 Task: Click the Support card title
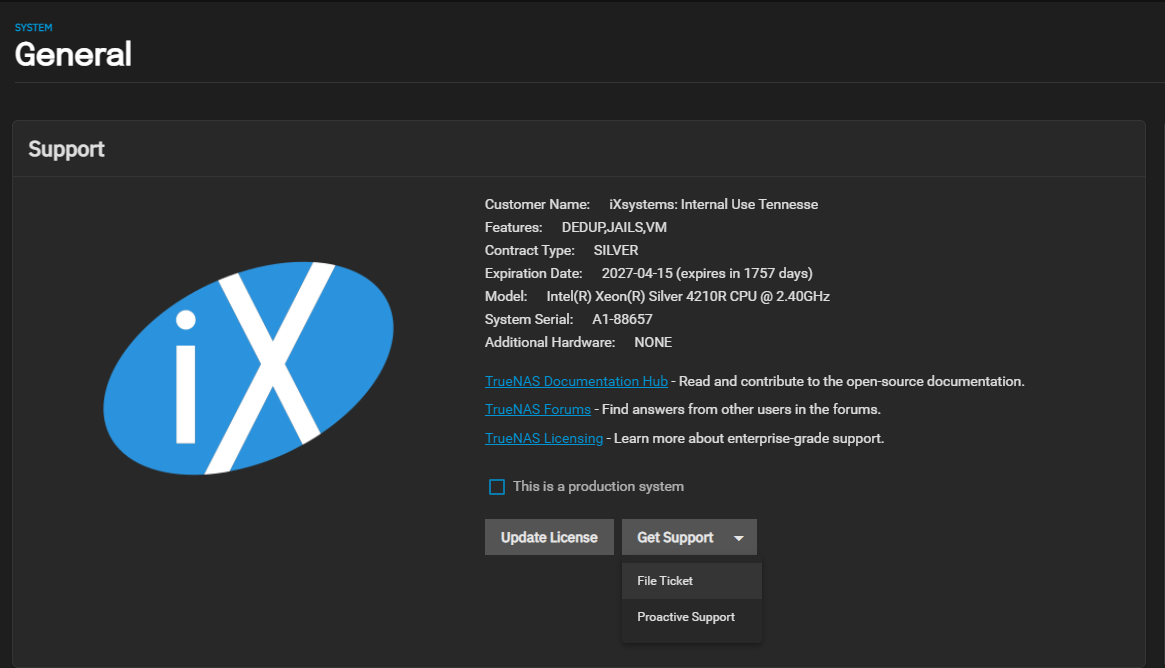(66, 149)
